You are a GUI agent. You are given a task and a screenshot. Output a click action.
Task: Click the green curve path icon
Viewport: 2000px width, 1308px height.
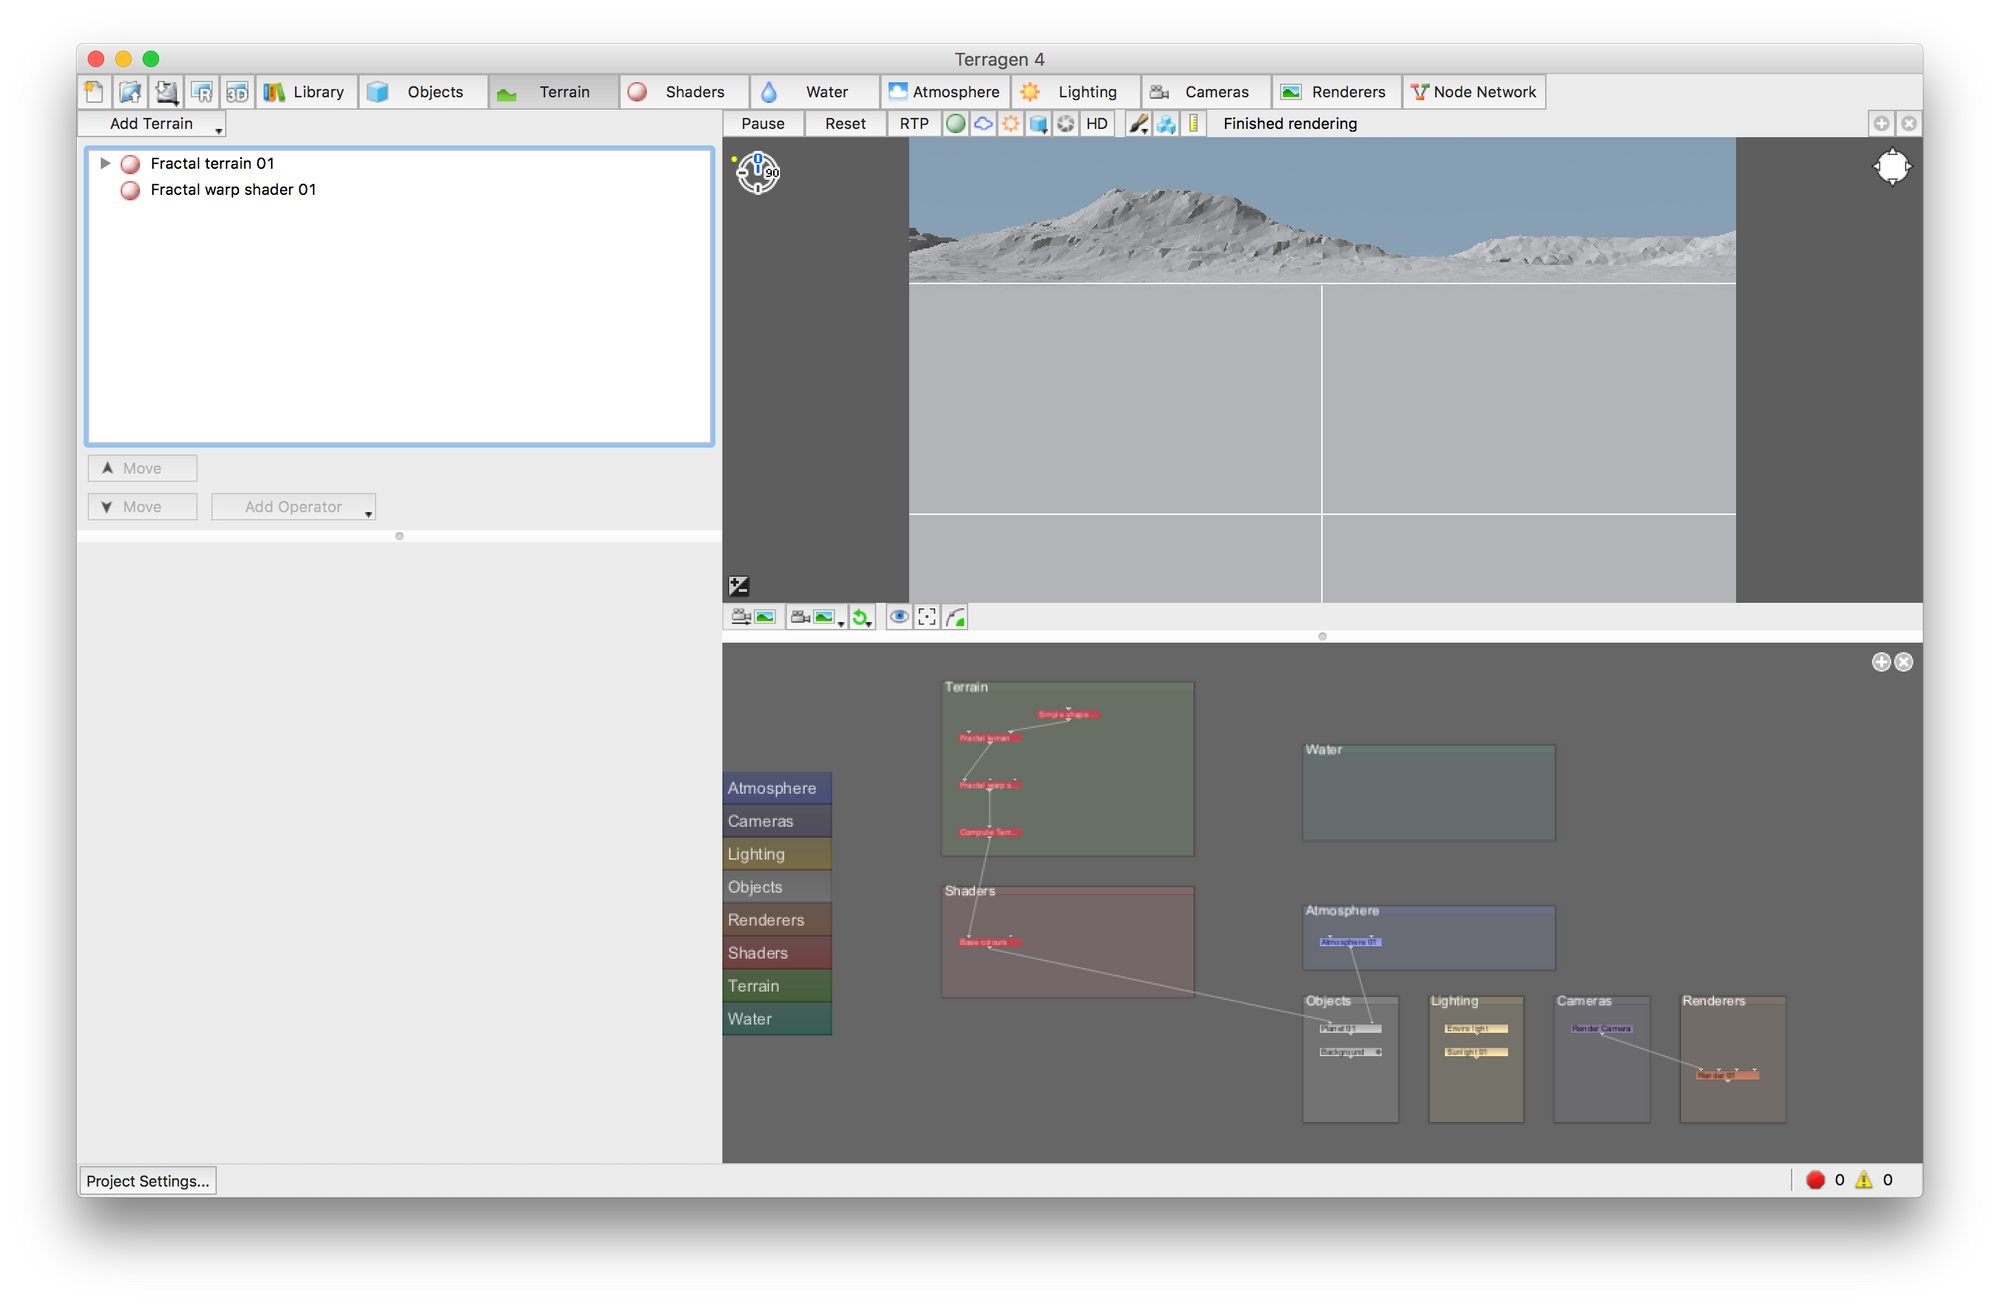pyautogui.click(x=956, y=617)
